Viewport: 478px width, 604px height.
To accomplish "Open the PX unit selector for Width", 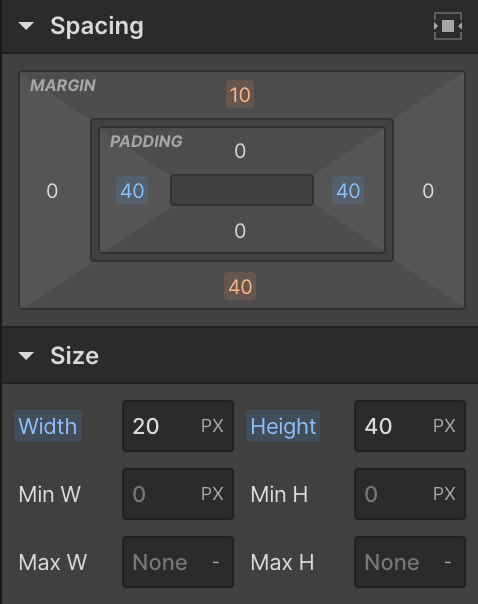I will 212,426.
